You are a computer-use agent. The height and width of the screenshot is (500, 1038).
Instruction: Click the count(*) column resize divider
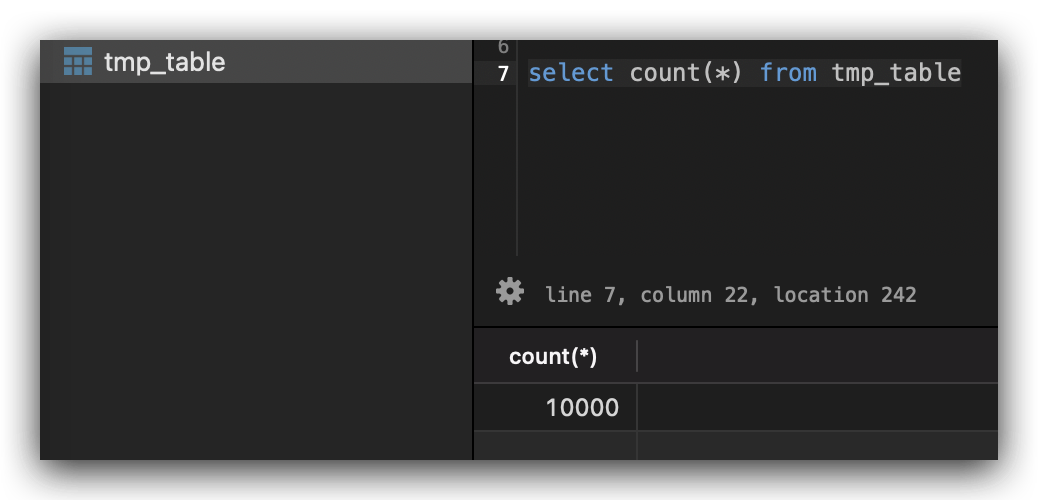point(637,356)
